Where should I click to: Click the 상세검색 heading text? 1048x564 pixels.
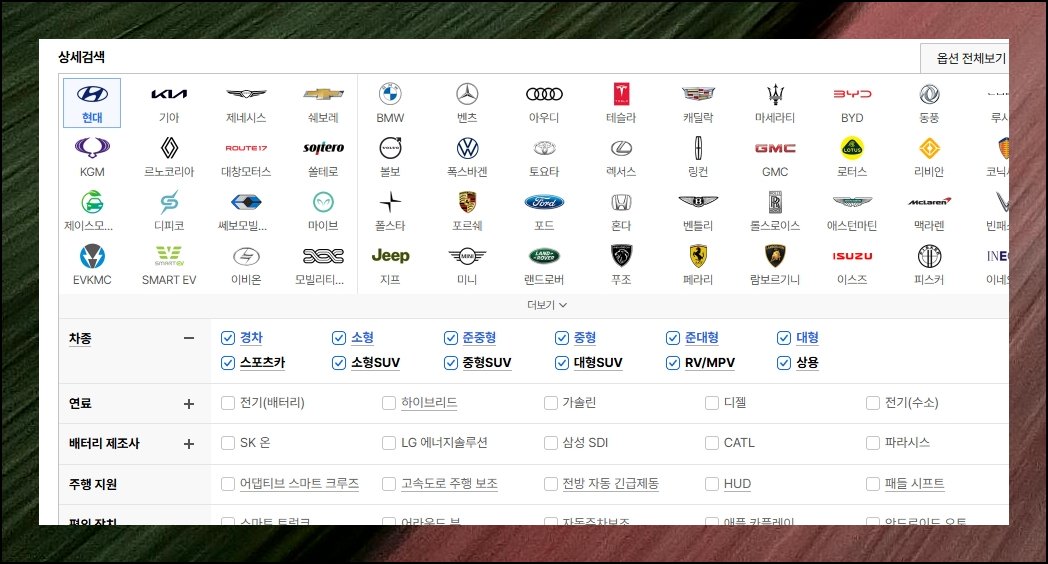82,57
